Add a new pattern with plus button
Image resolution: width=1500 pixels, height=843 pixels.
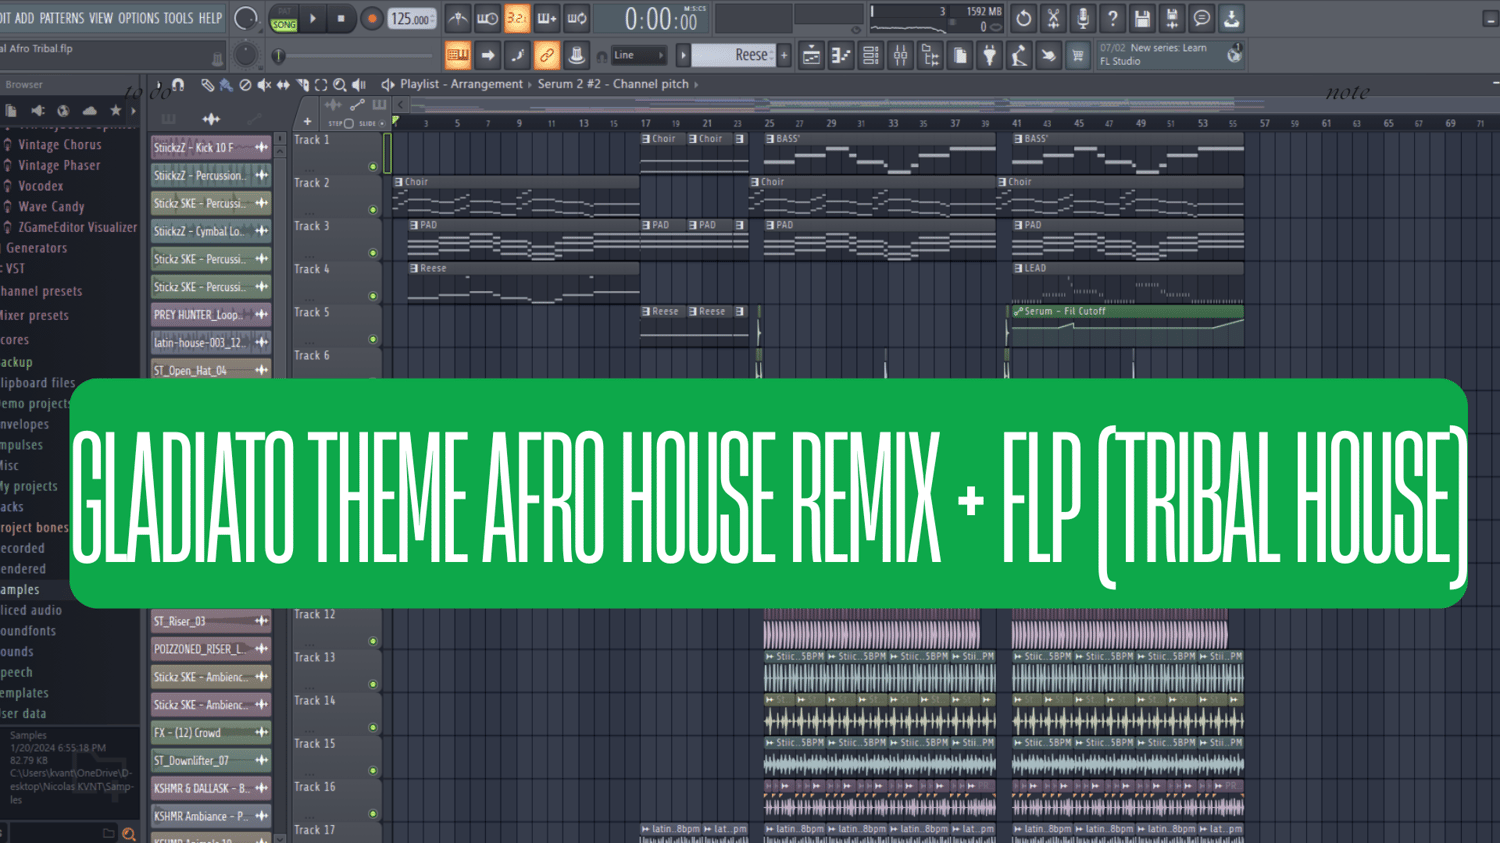coord(784,56)
